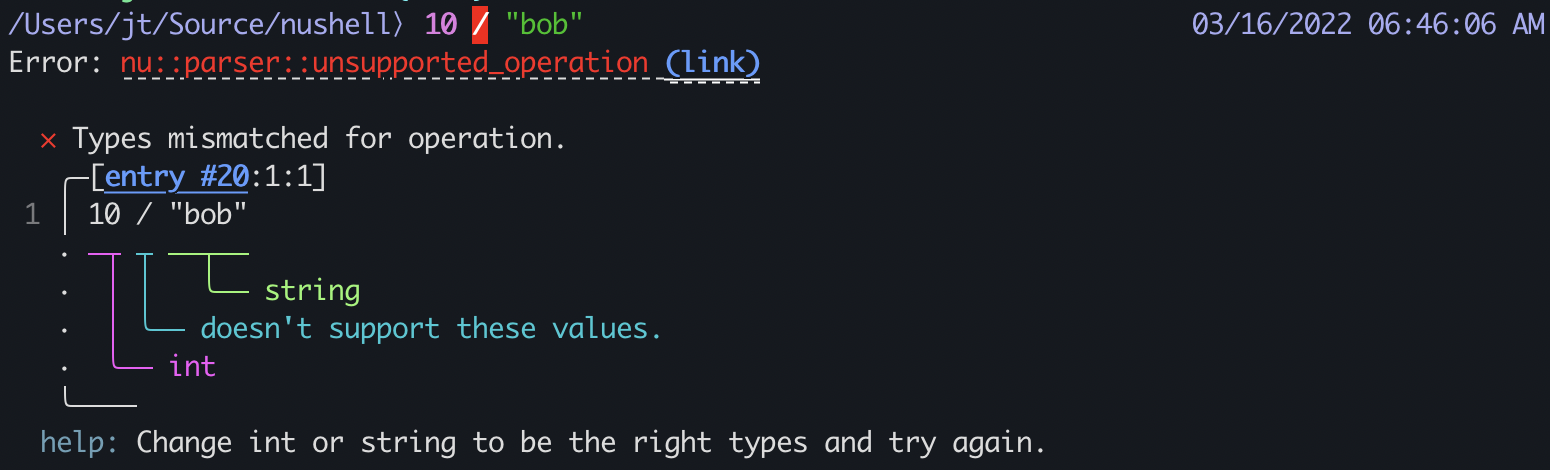Open the (link) hyperlink for the error
Screen dimensions: 1550x470
(x=712, y=64)
